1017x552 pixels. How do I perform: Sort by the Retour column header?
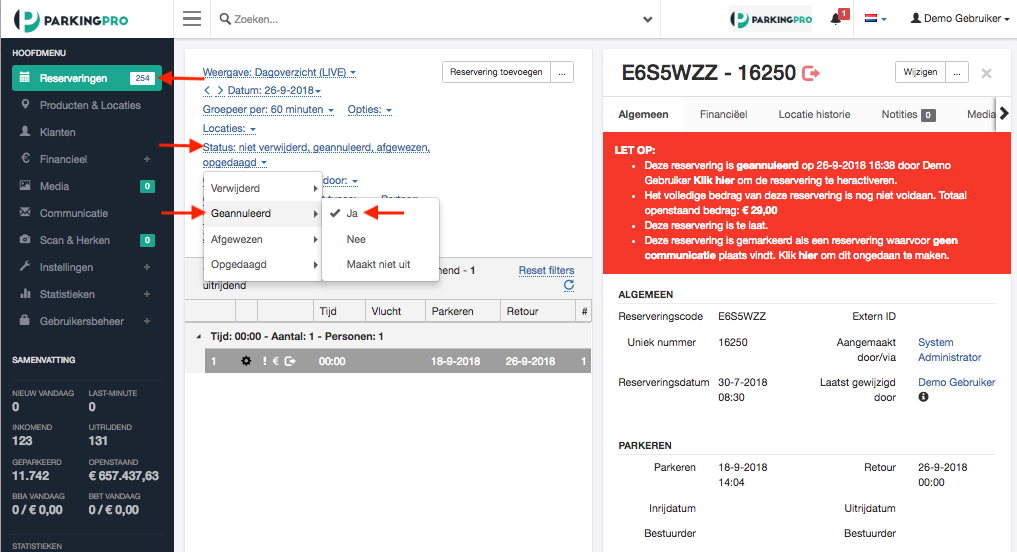tap(538, 311)
